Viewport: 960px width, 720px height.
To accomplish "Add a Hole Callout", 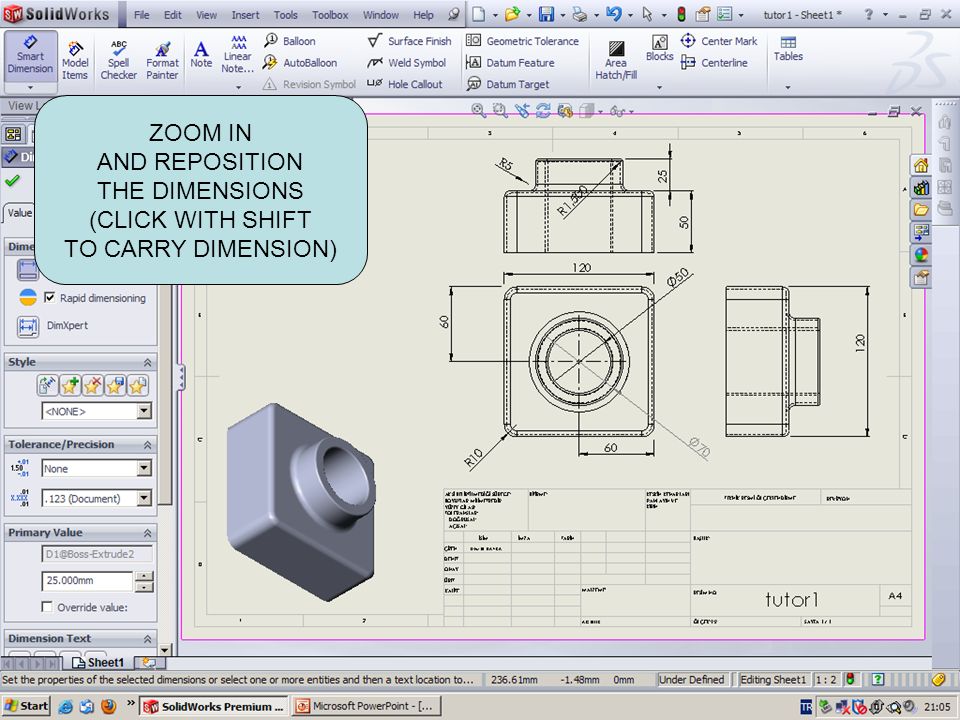I will tap(404, 84).
